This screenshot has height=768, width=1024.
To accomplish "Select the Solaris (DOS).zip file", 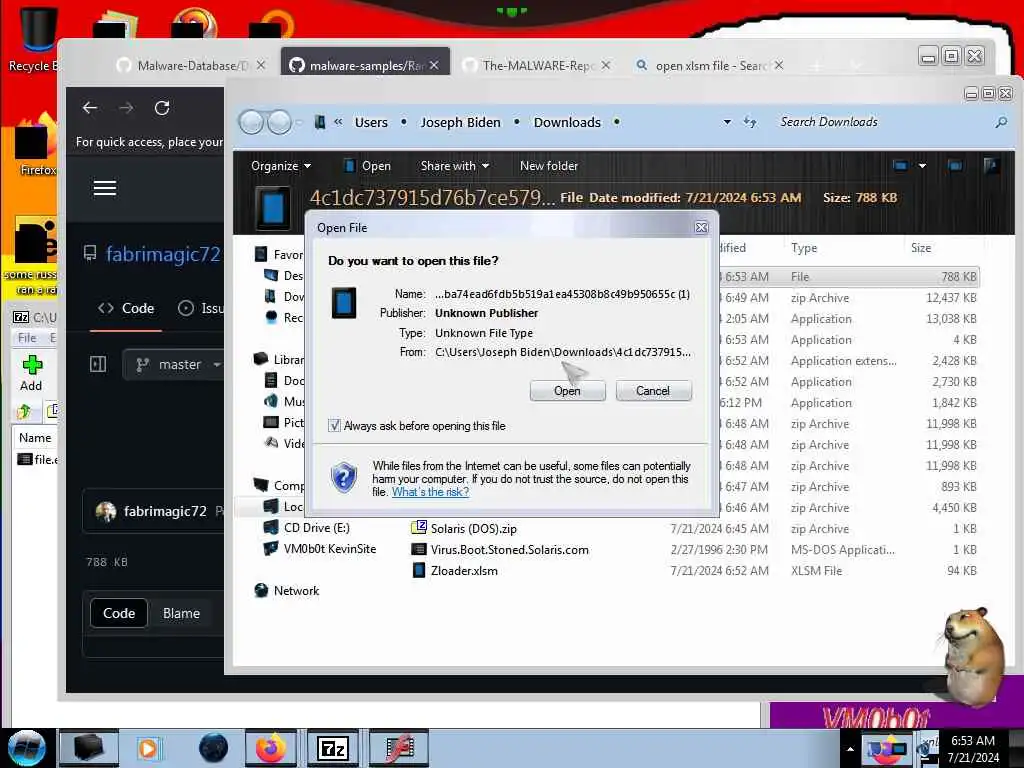I will [x=473, y=529].
